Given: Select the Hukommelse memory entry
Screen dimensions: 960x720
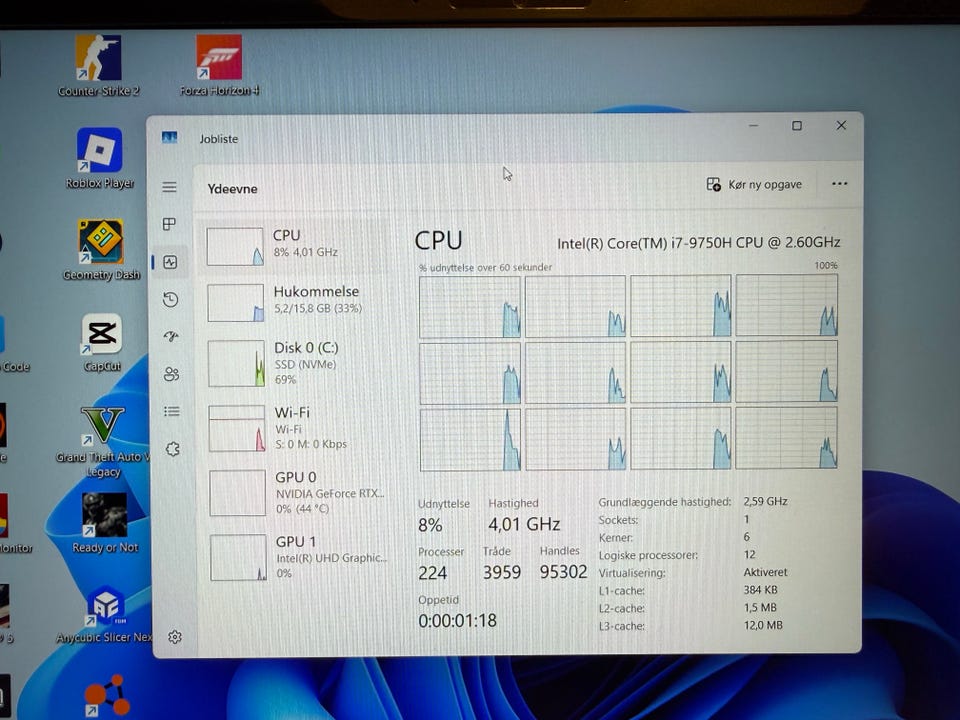Looking at the screenshot, I should (294, 302).
